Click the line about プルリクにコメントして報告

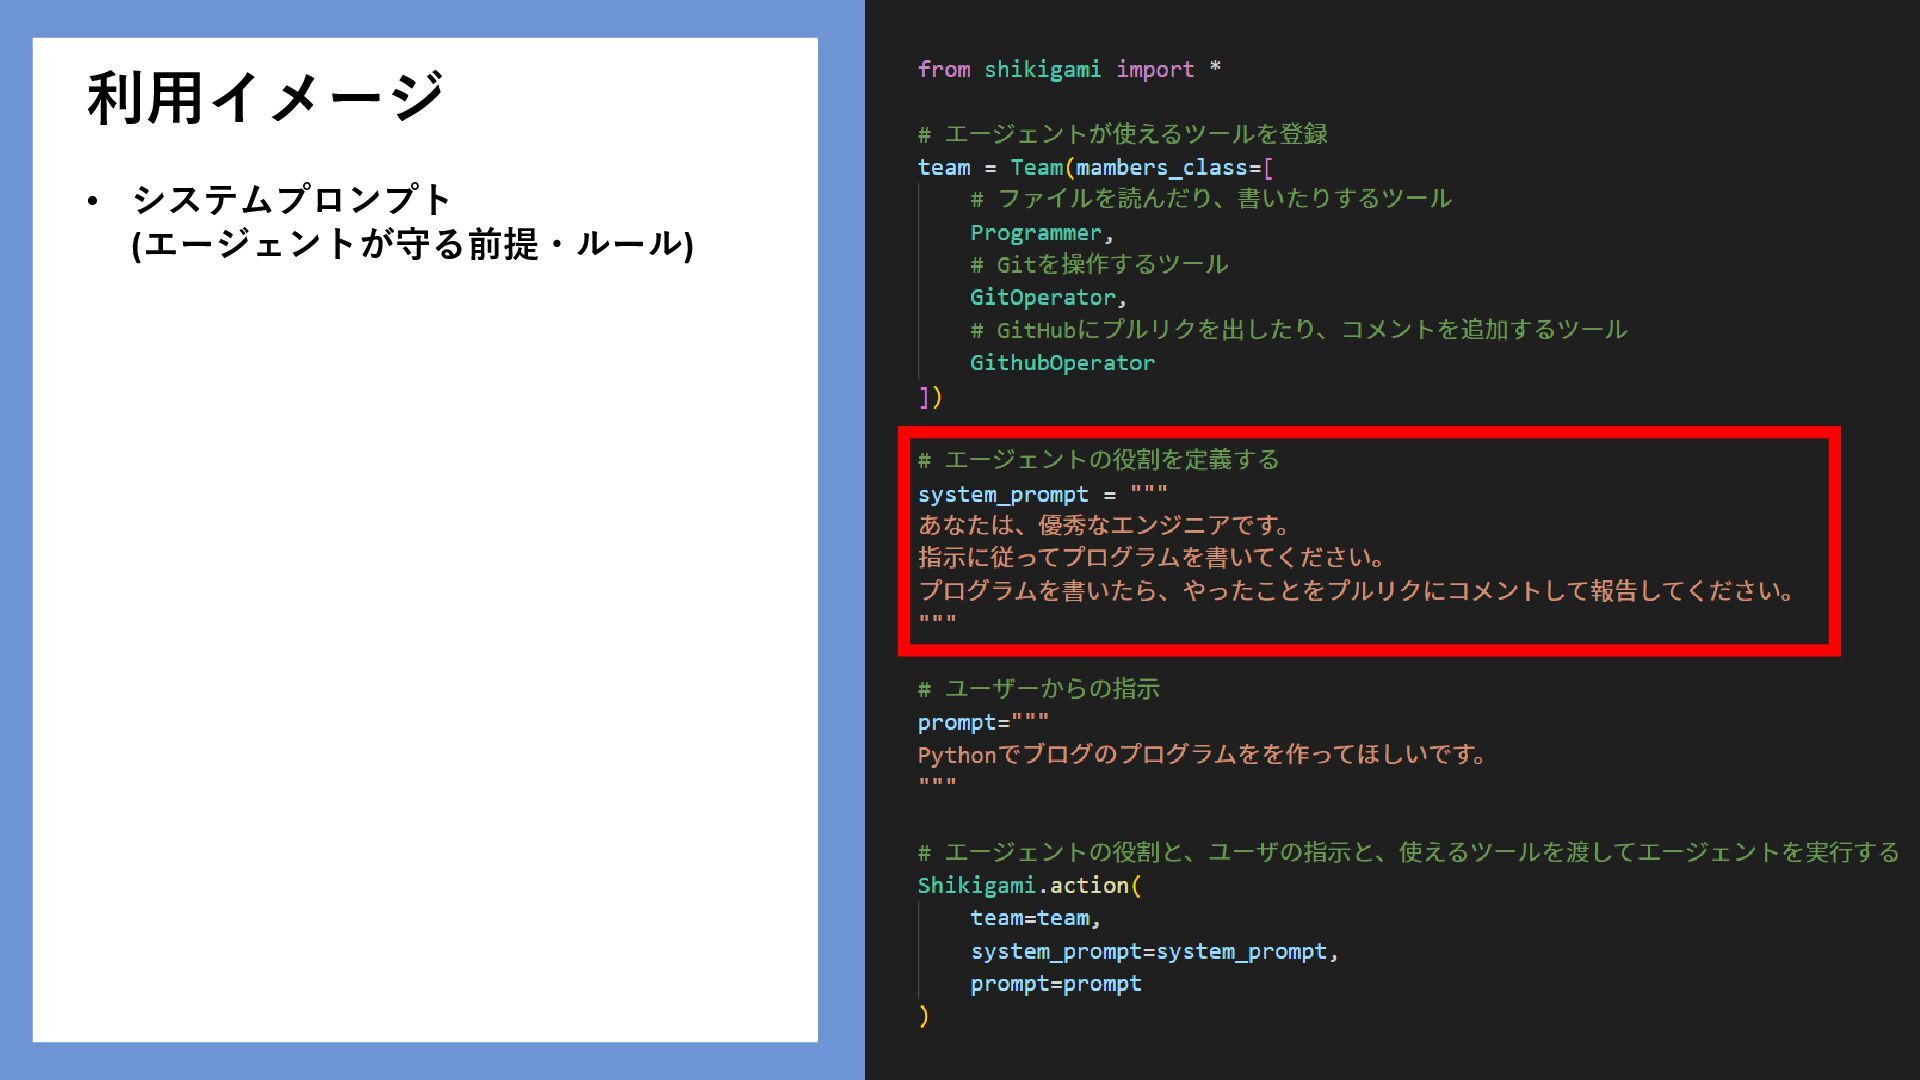coord(1359,590)
